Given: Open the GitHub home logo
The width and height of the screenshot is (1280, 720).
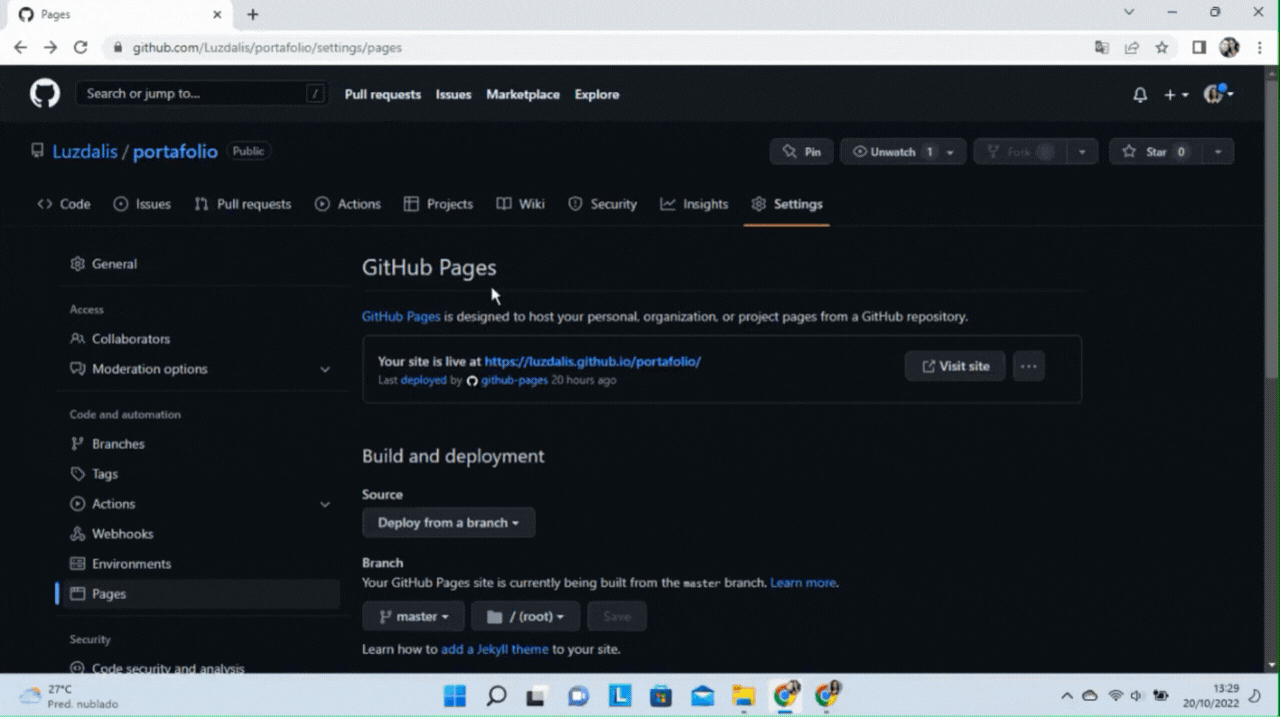Looking at the screenshot, I should click(x=45, y=94).
